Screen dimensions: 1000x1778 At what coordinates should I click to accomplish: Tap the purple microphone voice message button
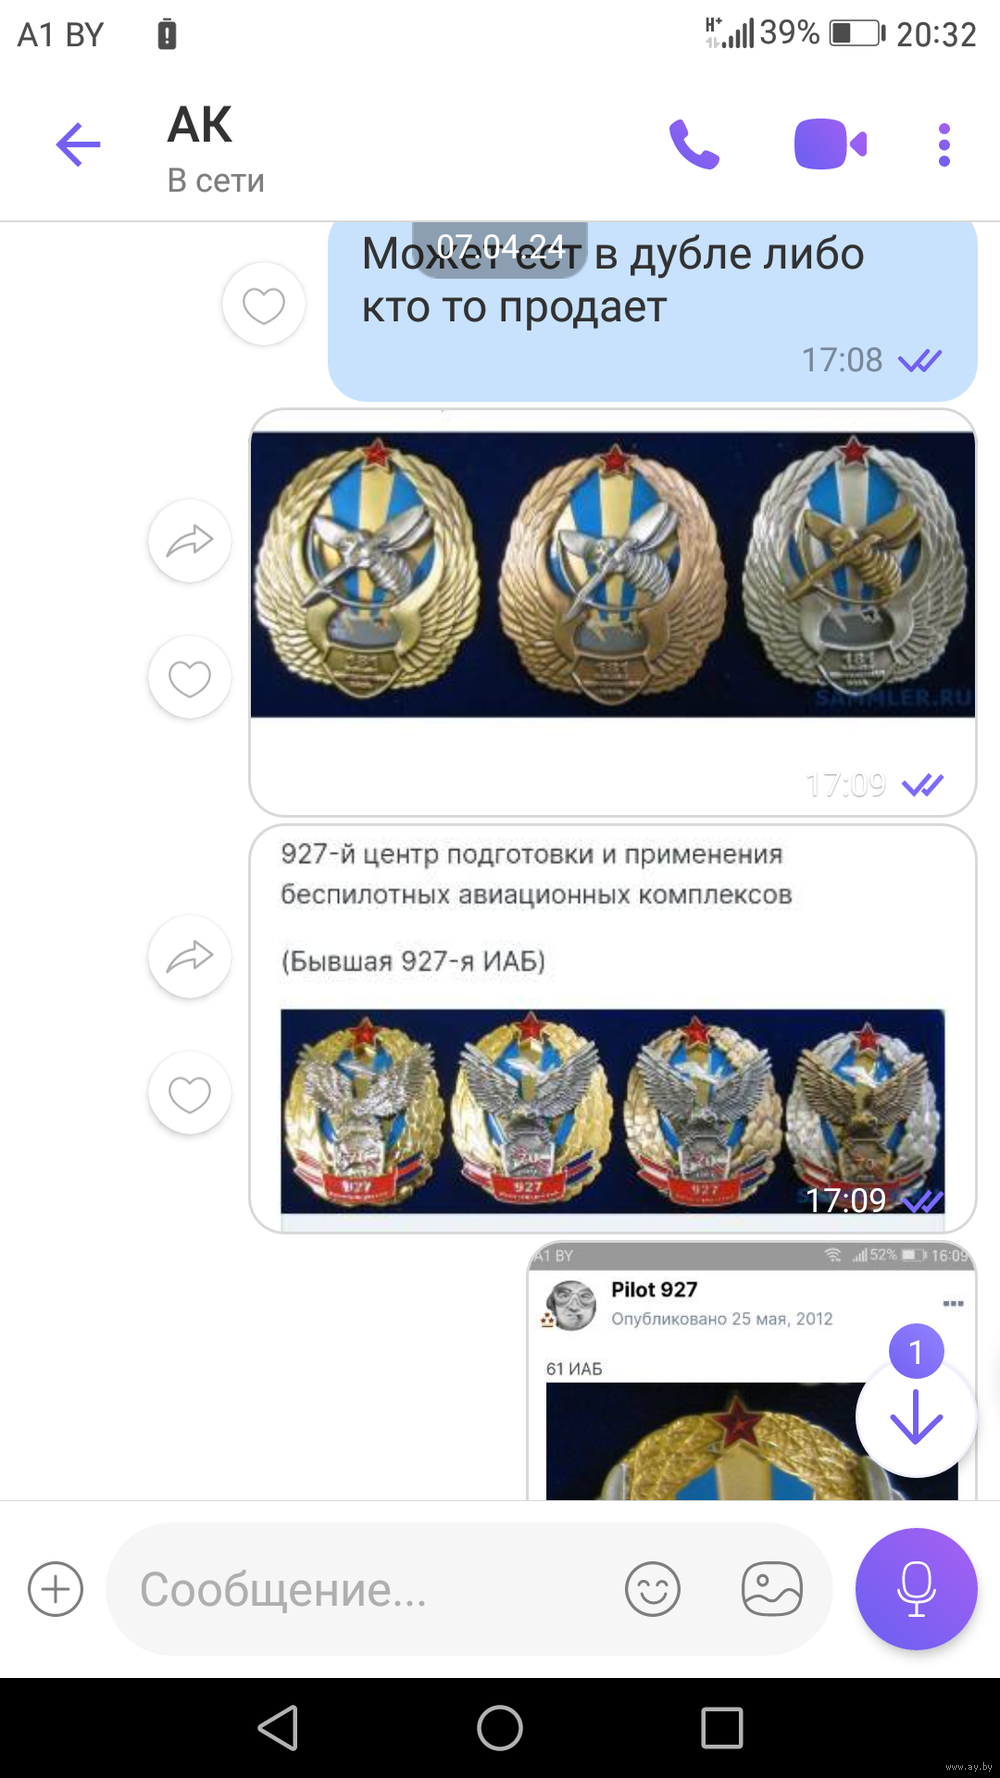[916, 1589]
